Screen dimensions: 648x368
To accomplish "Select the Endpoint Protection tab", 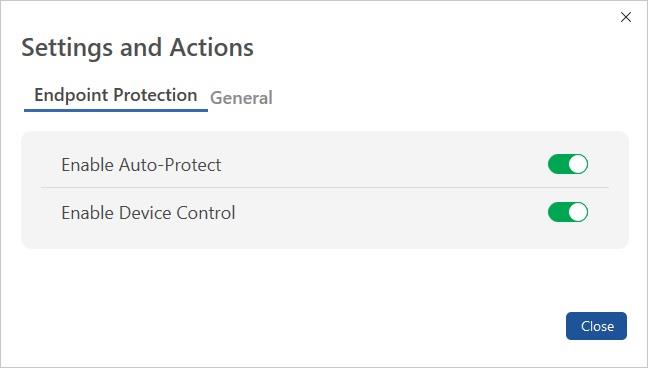I will pos(116,95).
